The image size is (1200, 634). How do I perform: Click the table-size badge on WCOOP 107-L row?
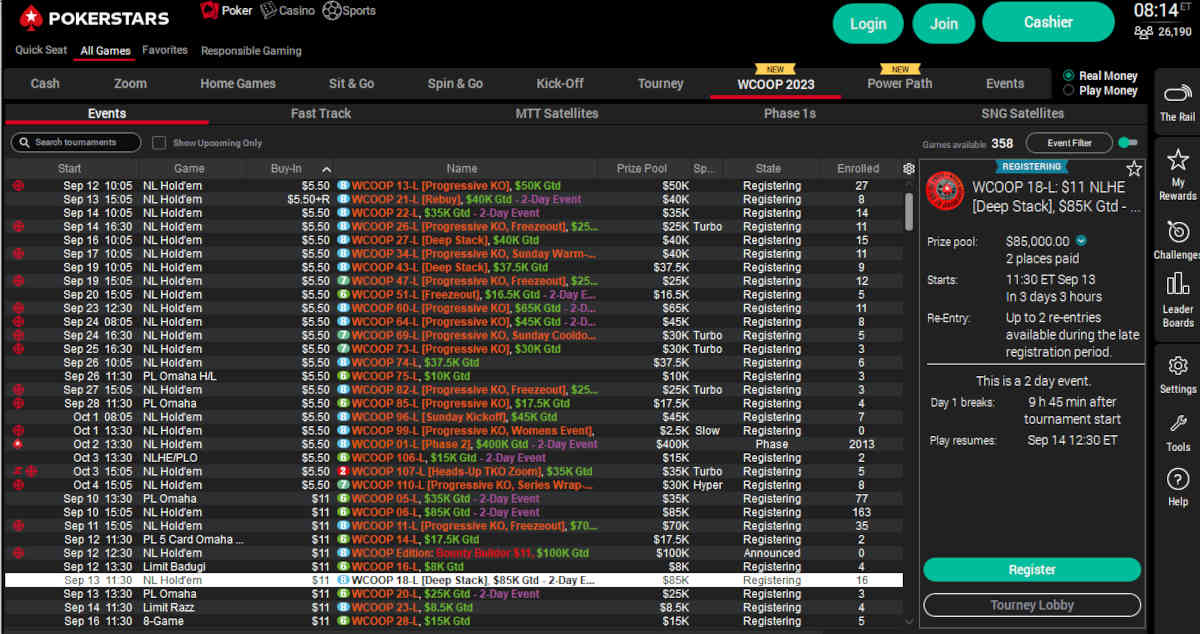pos(343,471)
